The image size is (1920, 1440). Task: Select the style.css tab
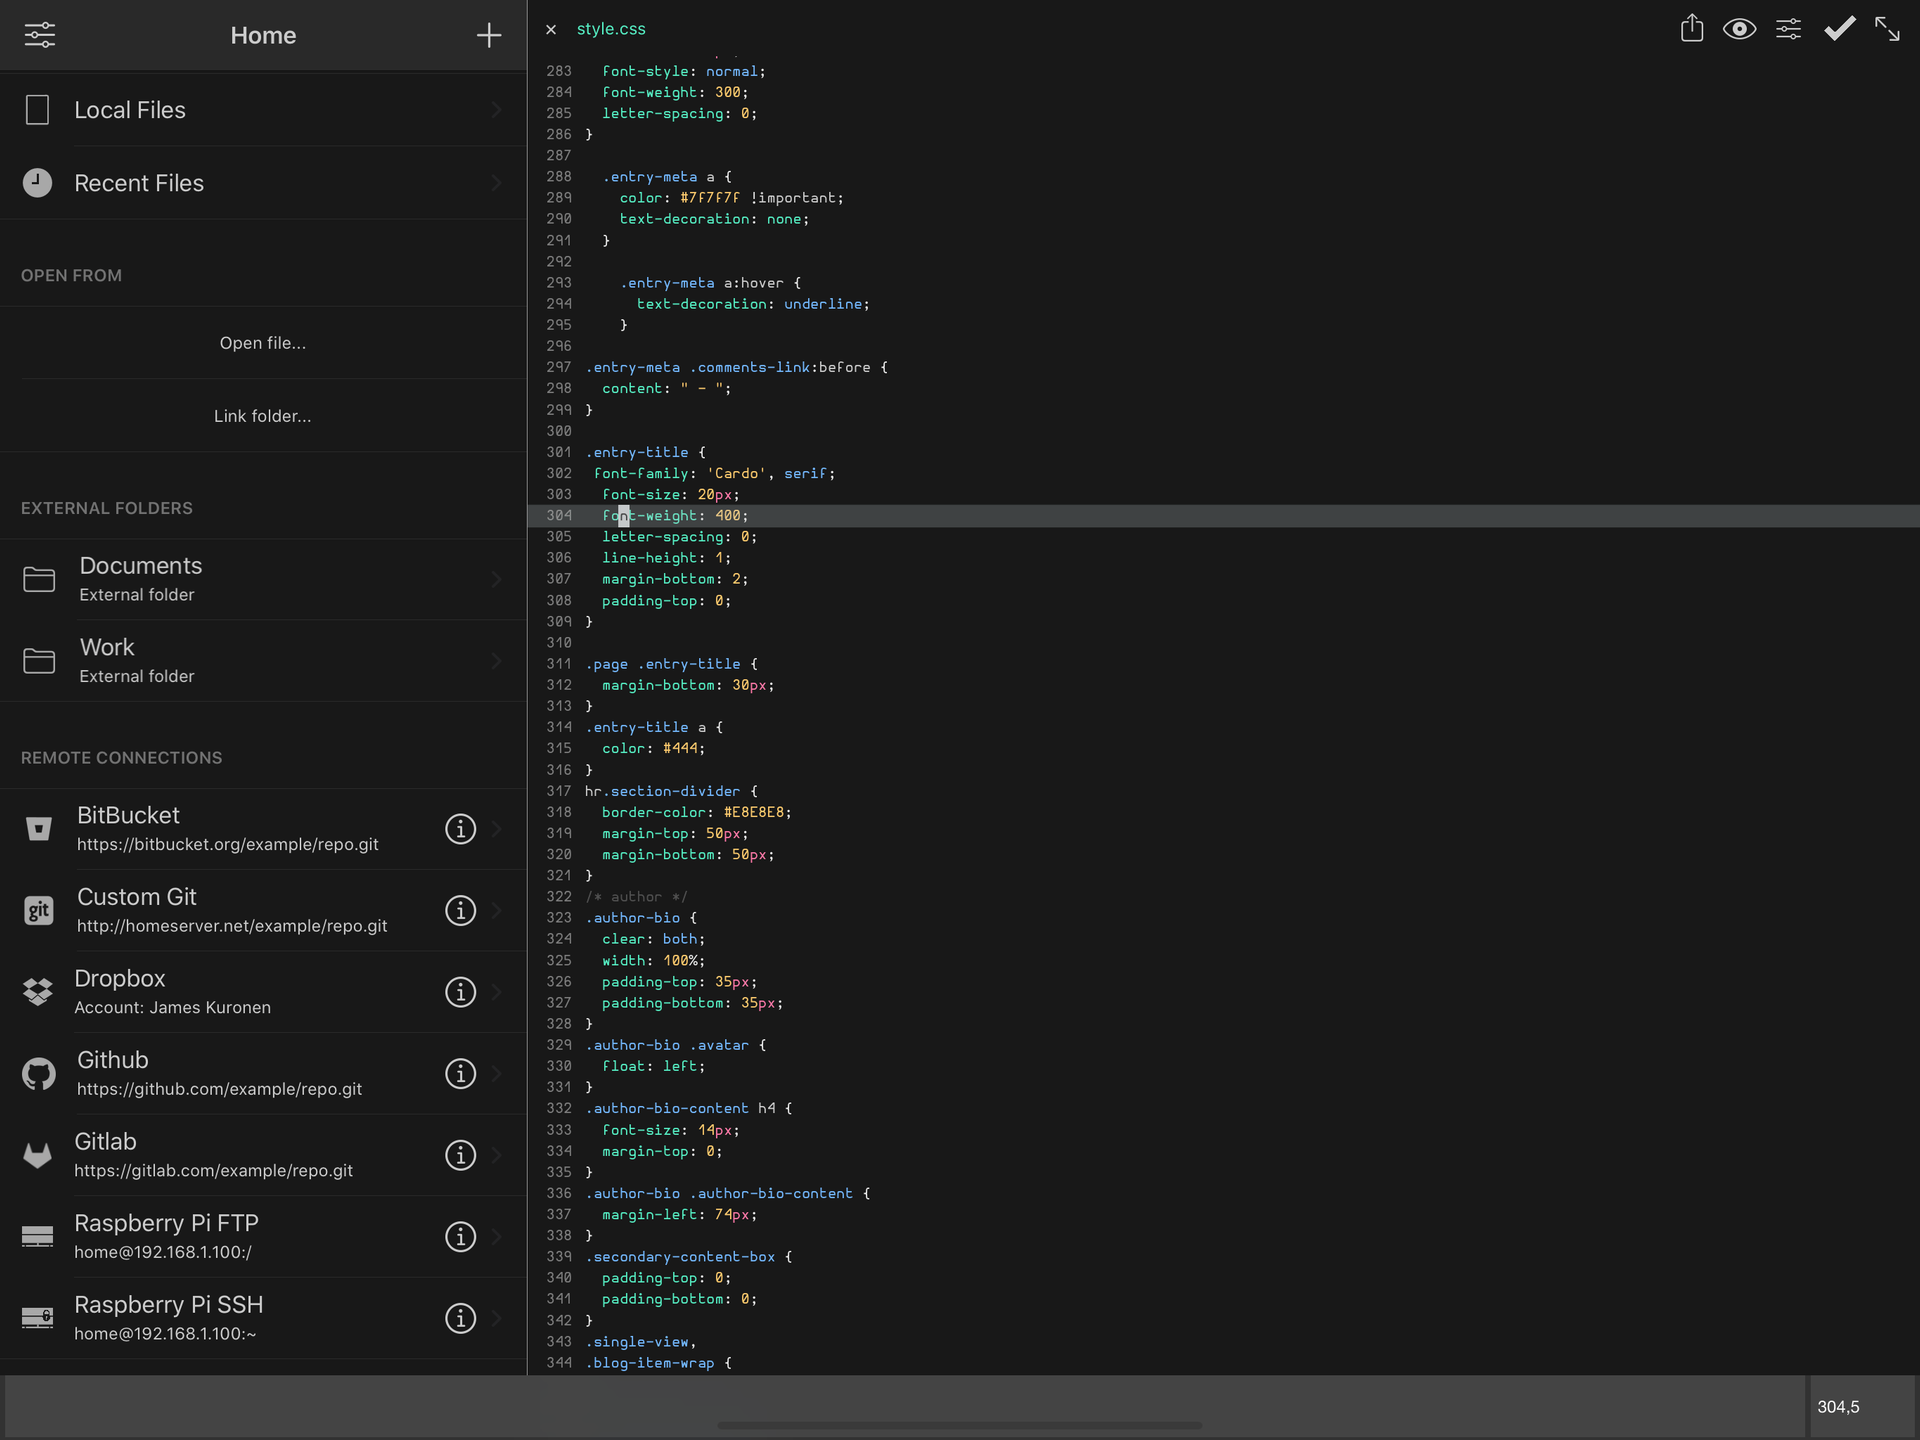click(611, 29)
